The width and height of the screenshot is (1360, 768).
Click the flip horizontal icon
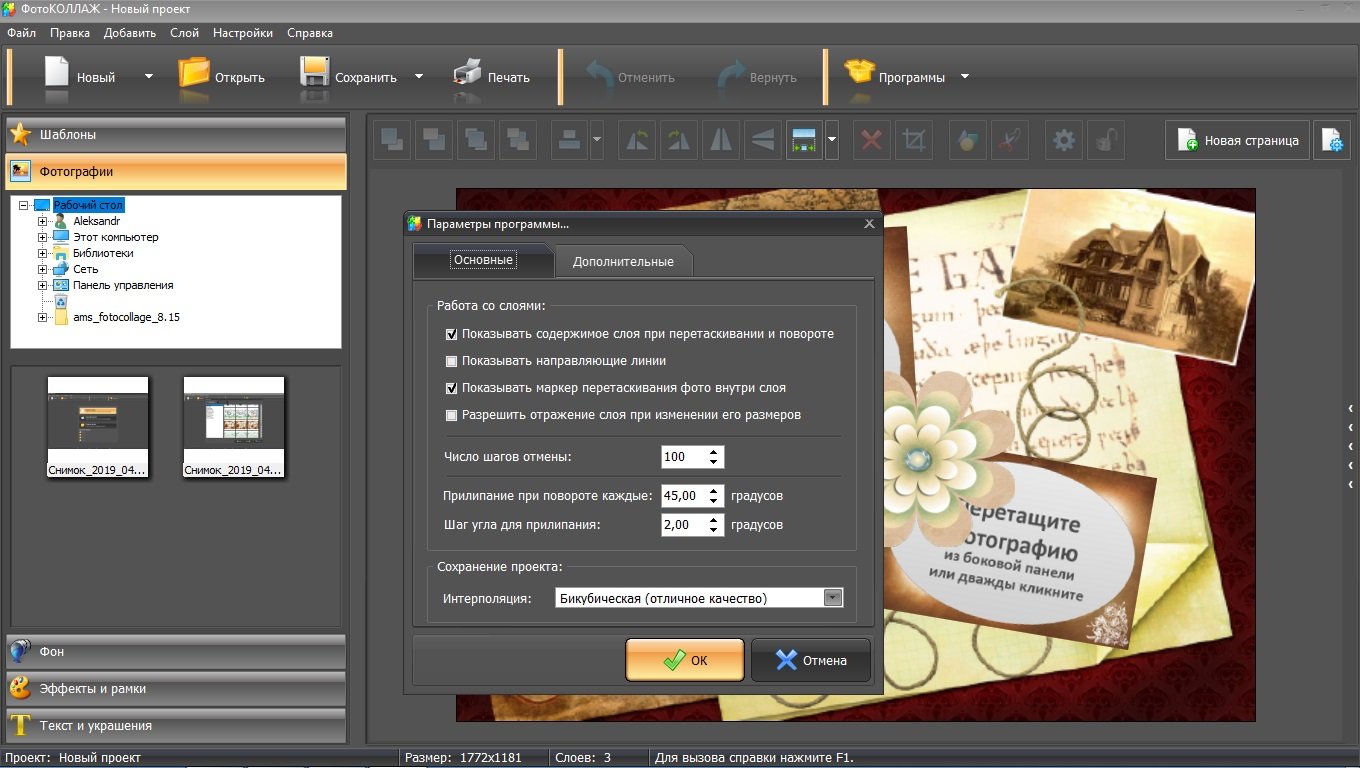[x=720, y=141]
